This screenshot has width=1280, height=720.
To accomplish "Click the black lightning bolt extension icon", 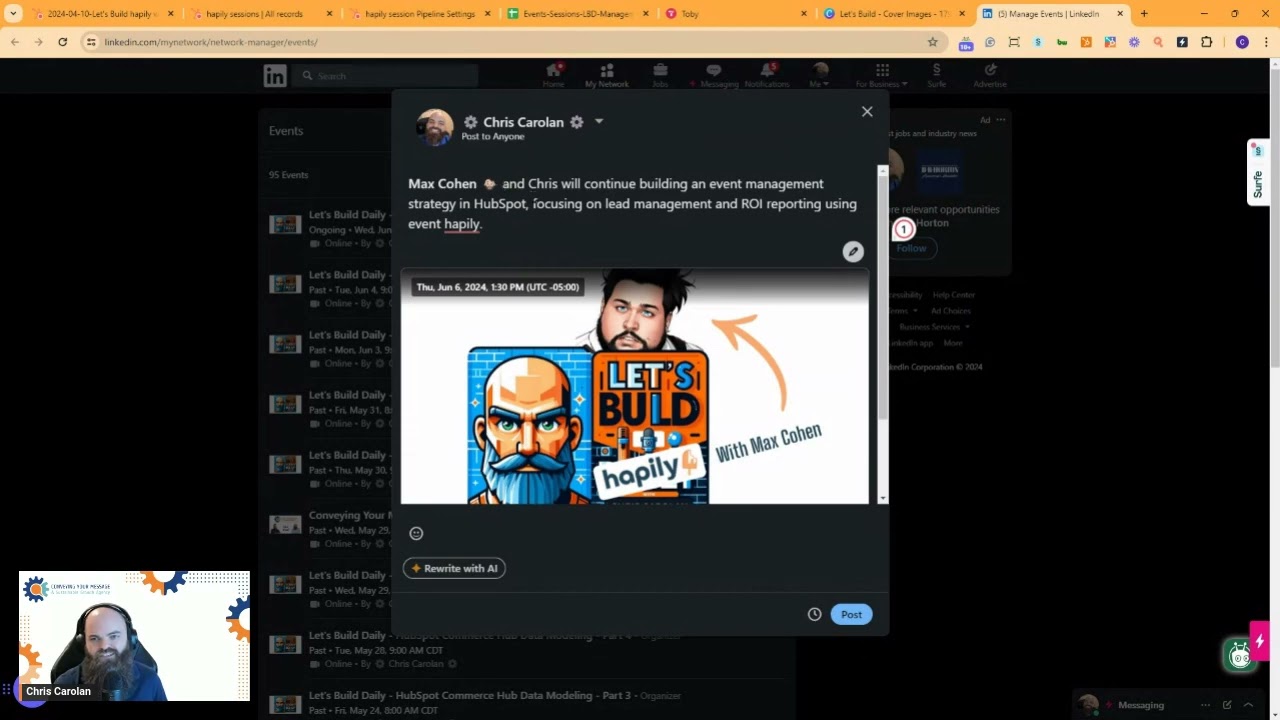I will click(x=1182, y=42).
